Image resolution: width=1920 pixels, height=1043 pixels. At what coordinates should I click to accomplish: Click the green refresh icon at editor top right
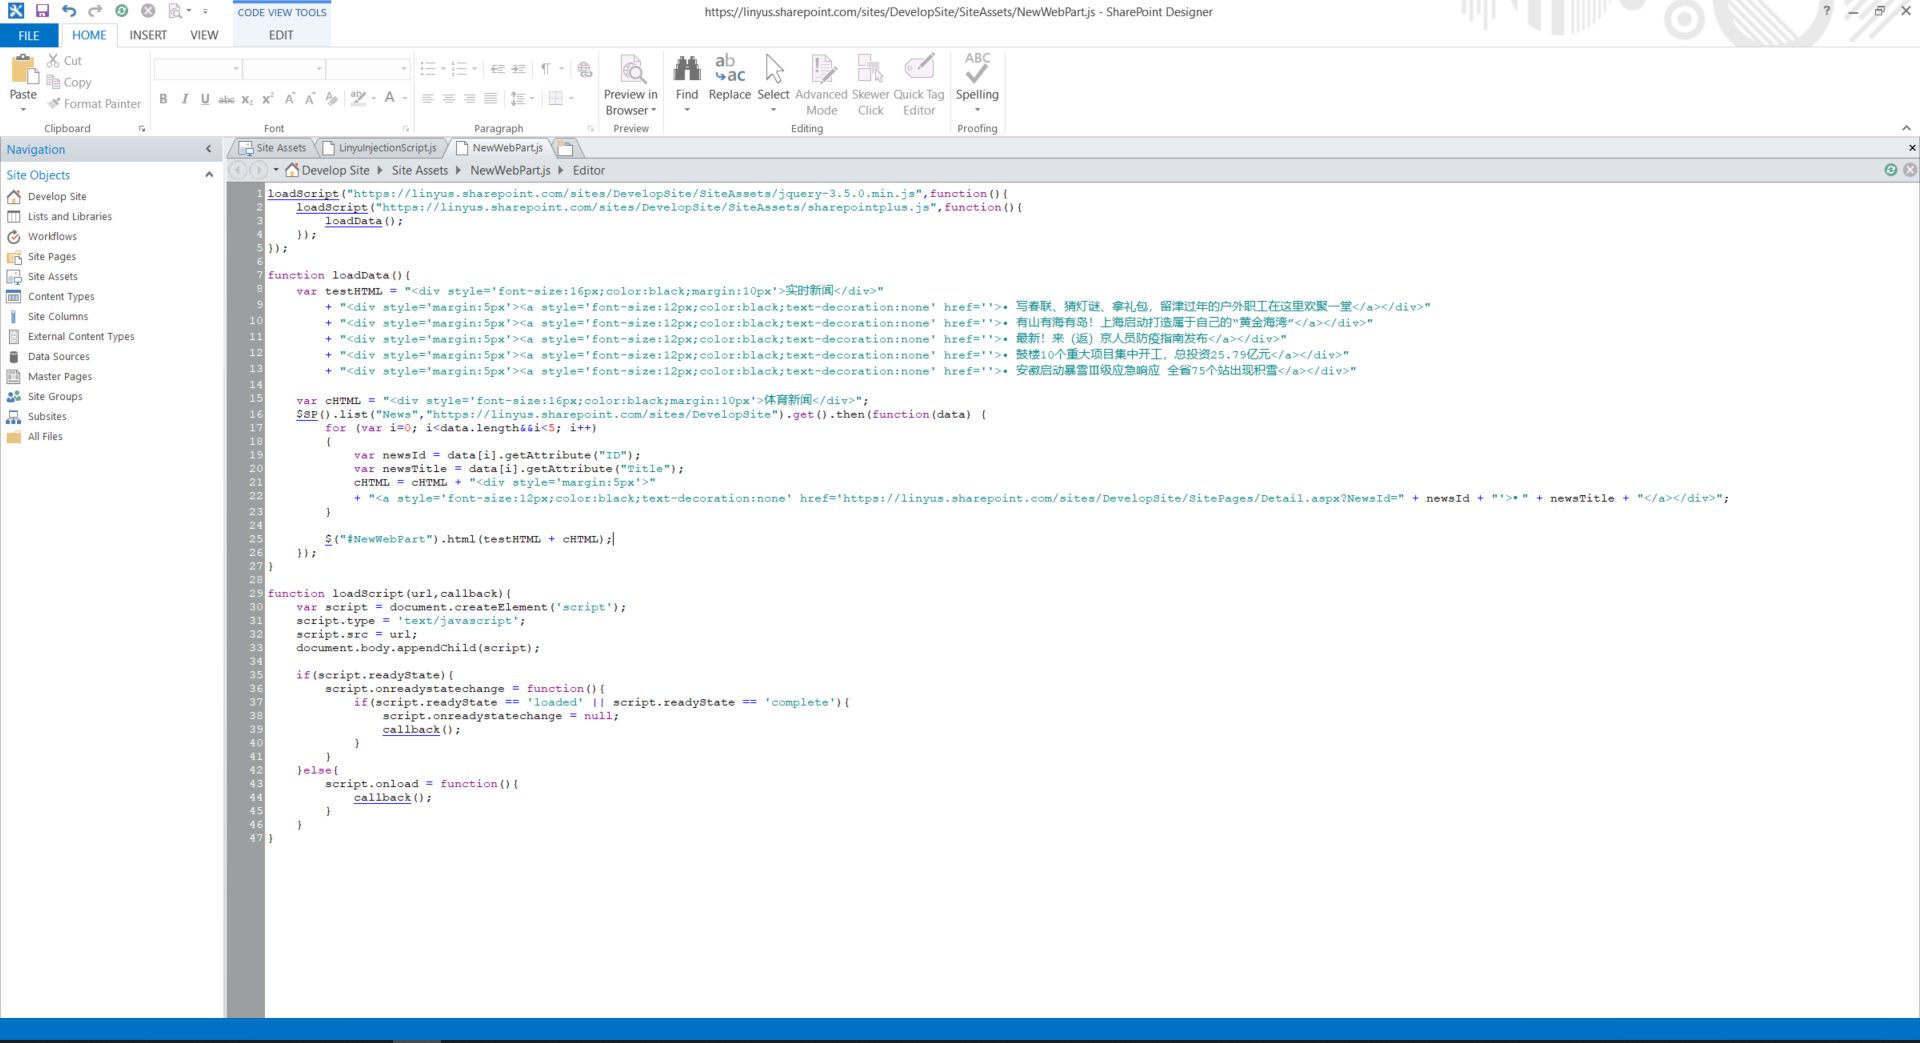[1890, 170]
